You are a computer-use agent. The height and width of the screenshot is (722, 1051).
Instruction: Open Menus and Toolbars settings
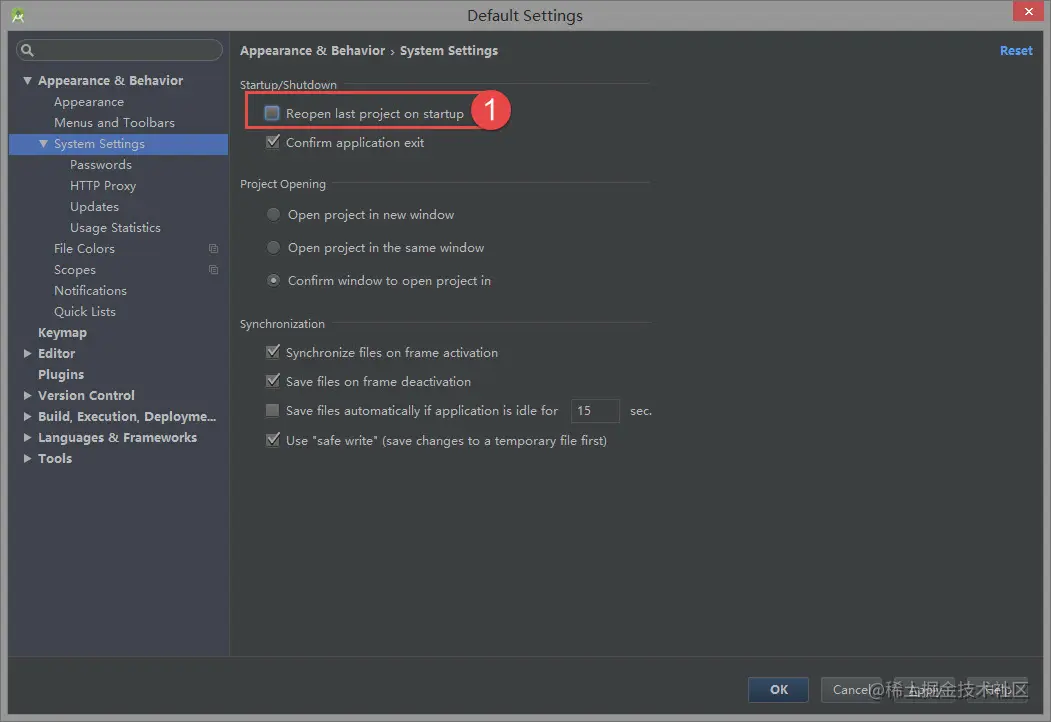click(115, 123)
